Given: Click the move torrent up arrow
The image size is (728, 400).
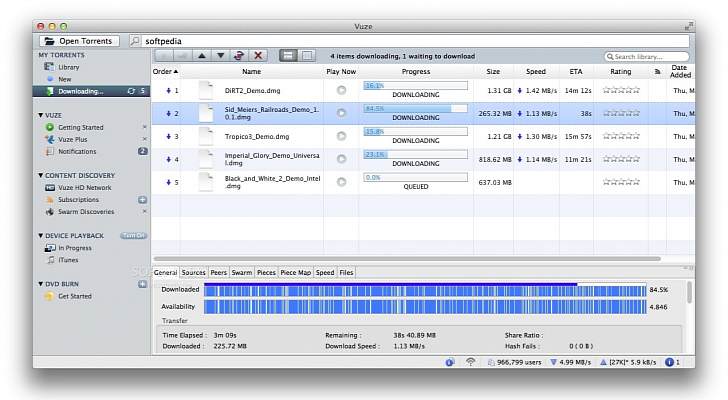Looking at the screenshot, I should point(203,56).
